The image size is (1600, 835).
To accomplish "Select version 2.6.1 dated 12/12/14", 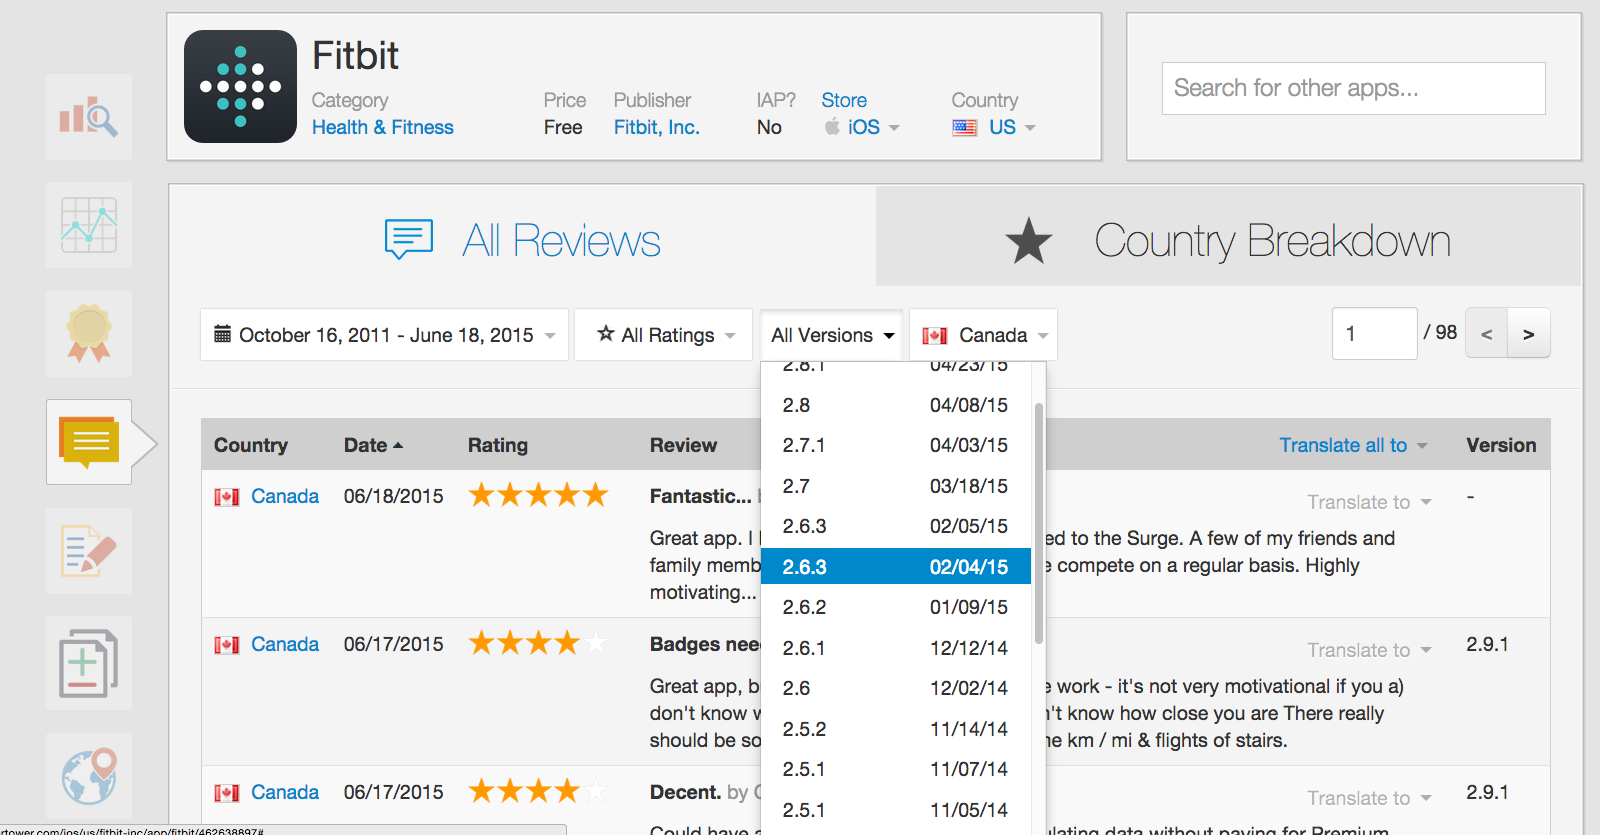I will pos(896,648).
